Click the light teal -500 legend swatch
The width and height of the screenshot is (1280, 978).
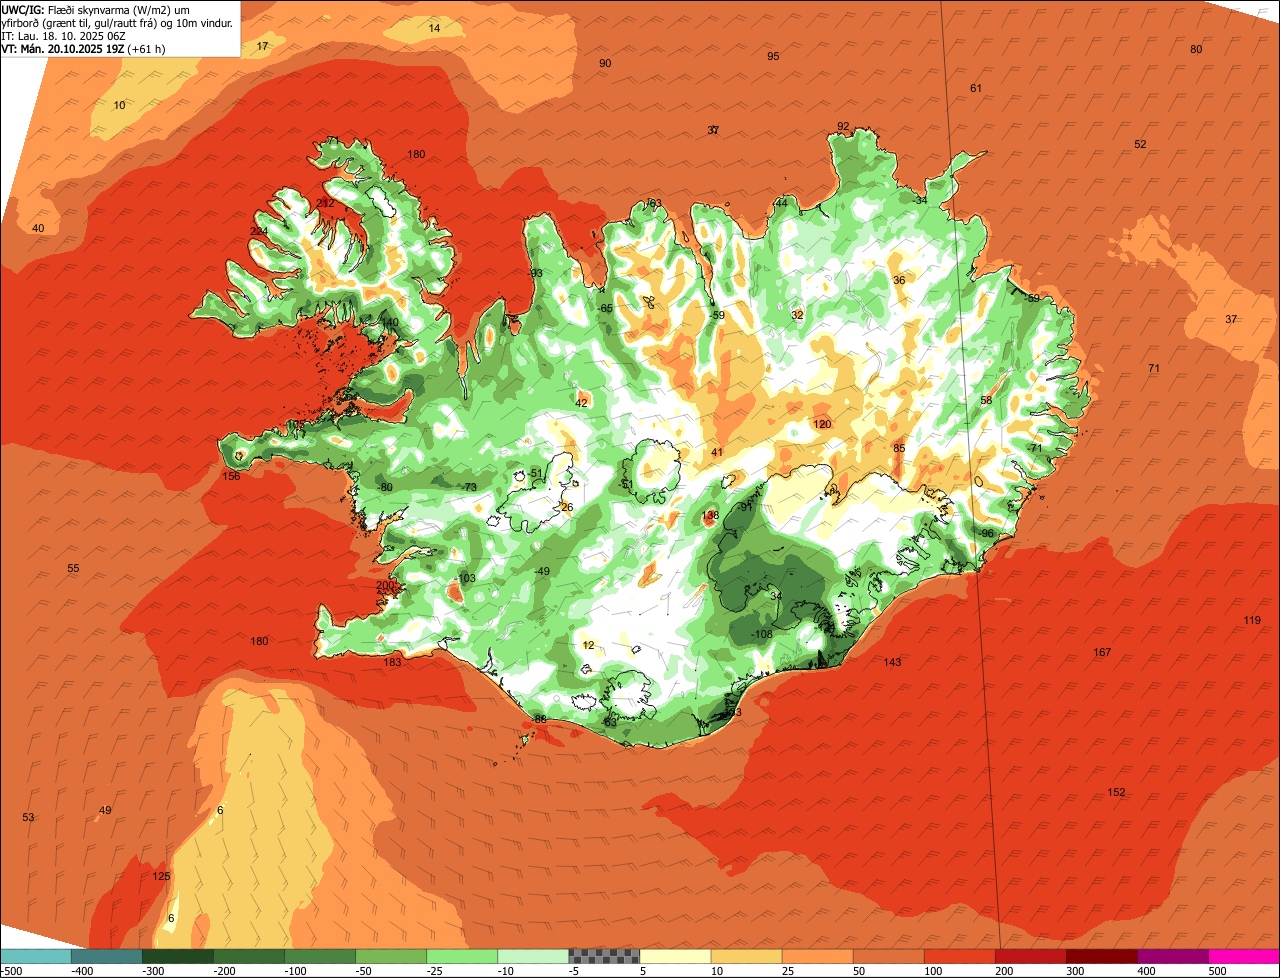(x=35, y=956)
